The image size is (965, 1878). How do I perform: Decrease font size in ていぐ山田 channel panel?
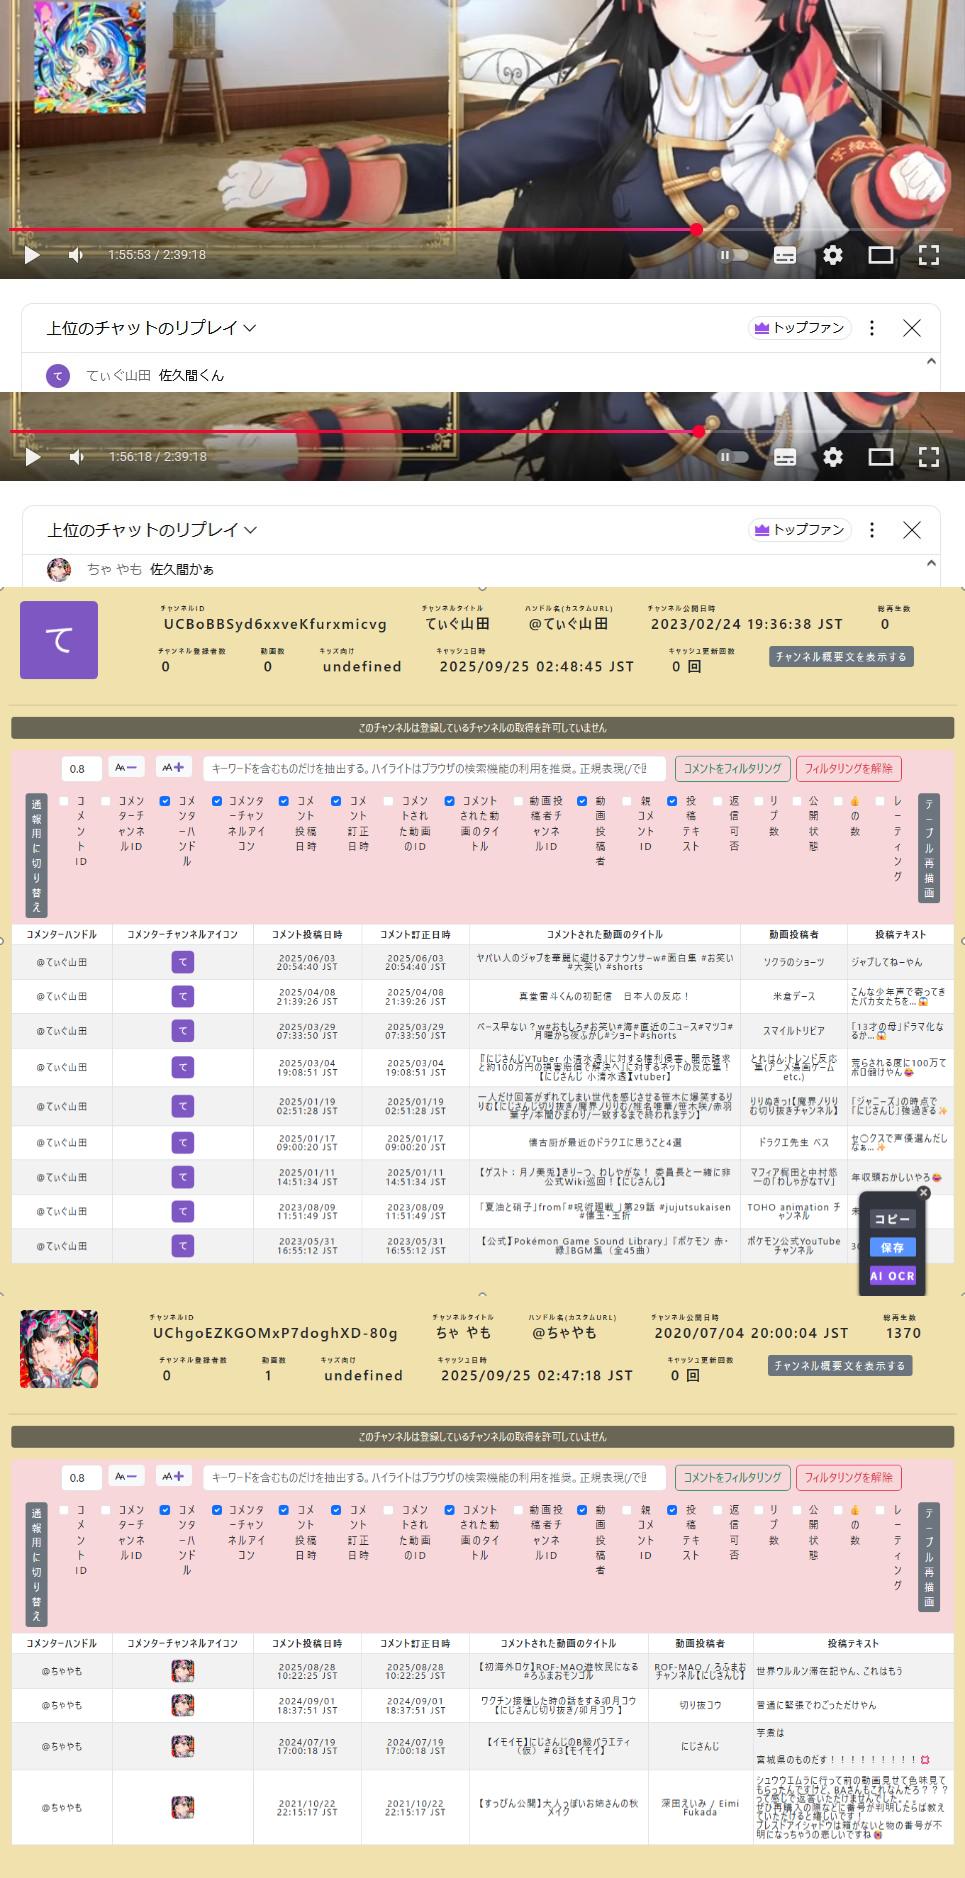(127, 768)
